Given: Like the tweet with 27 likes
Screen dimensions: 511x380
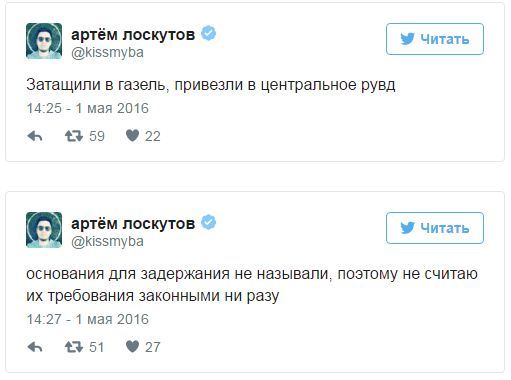Looking at the screenshot, I should 132,347.
